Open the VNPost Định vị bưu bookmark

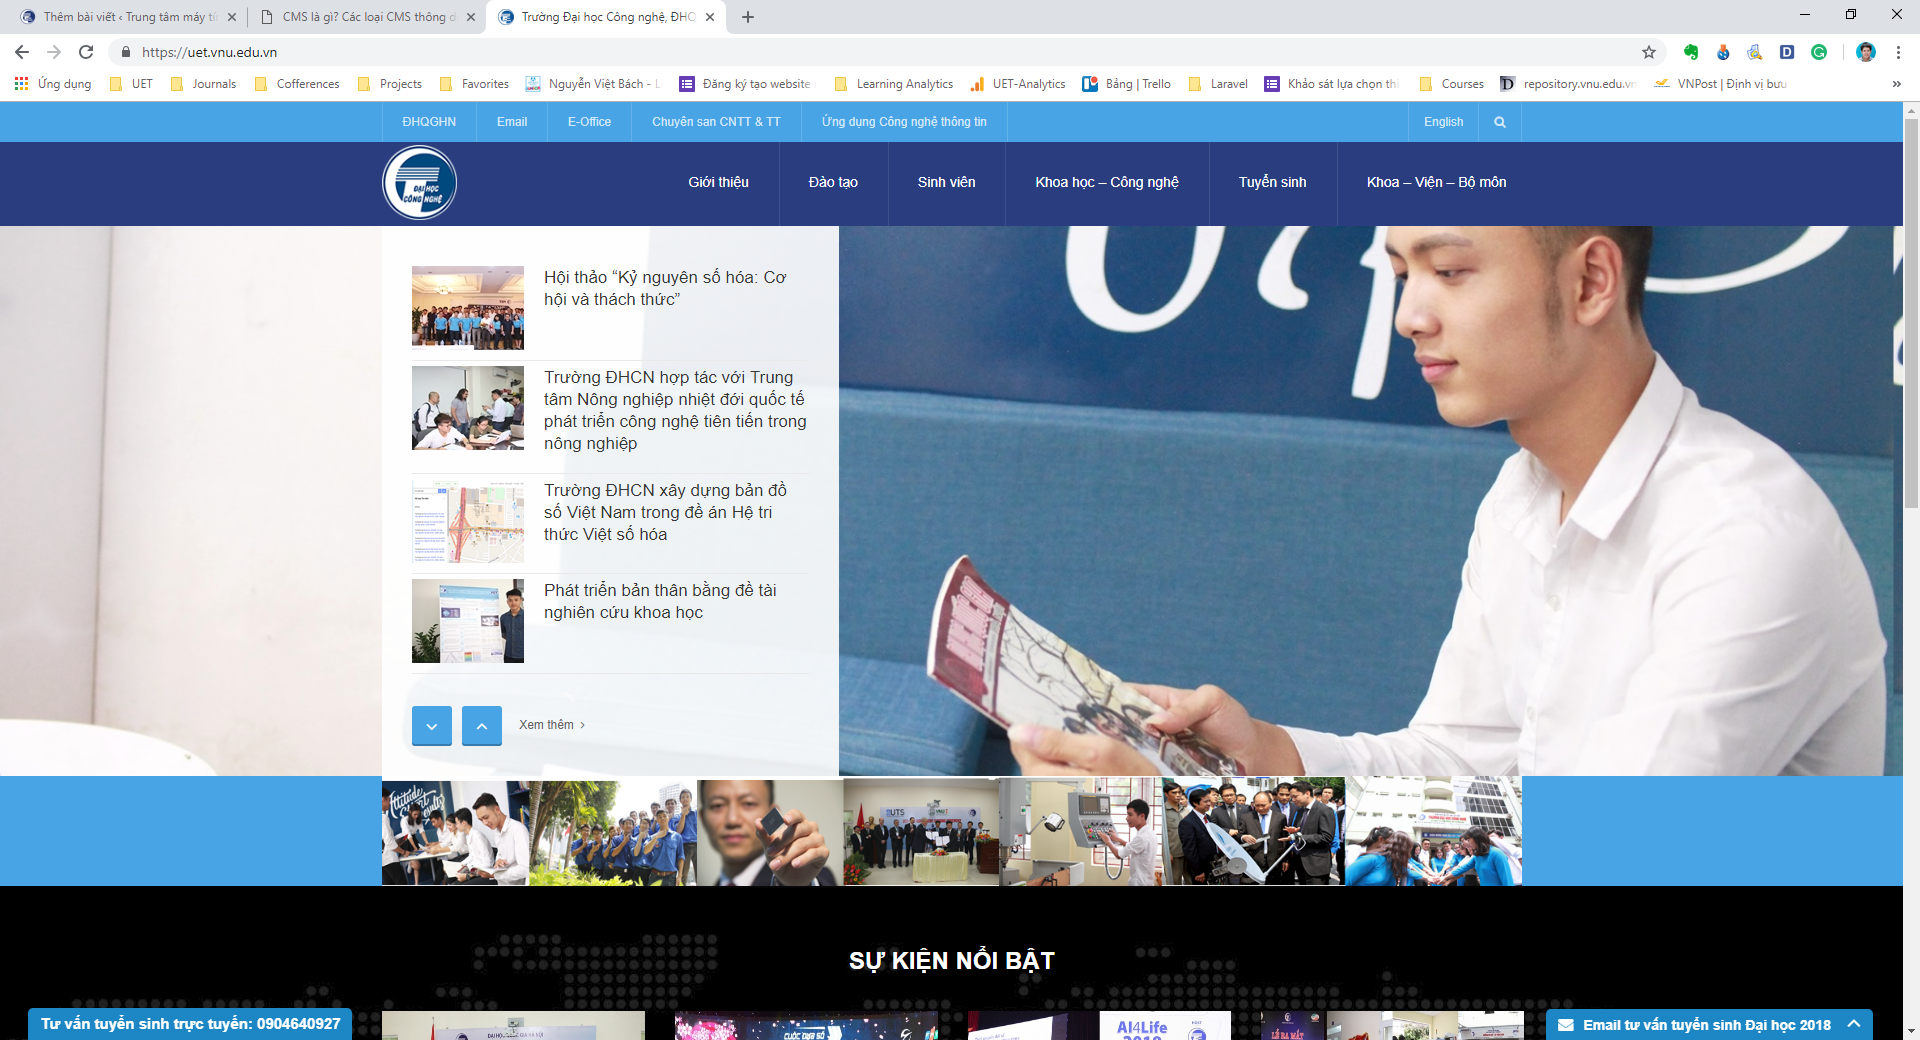click(x=1740, y=84)
